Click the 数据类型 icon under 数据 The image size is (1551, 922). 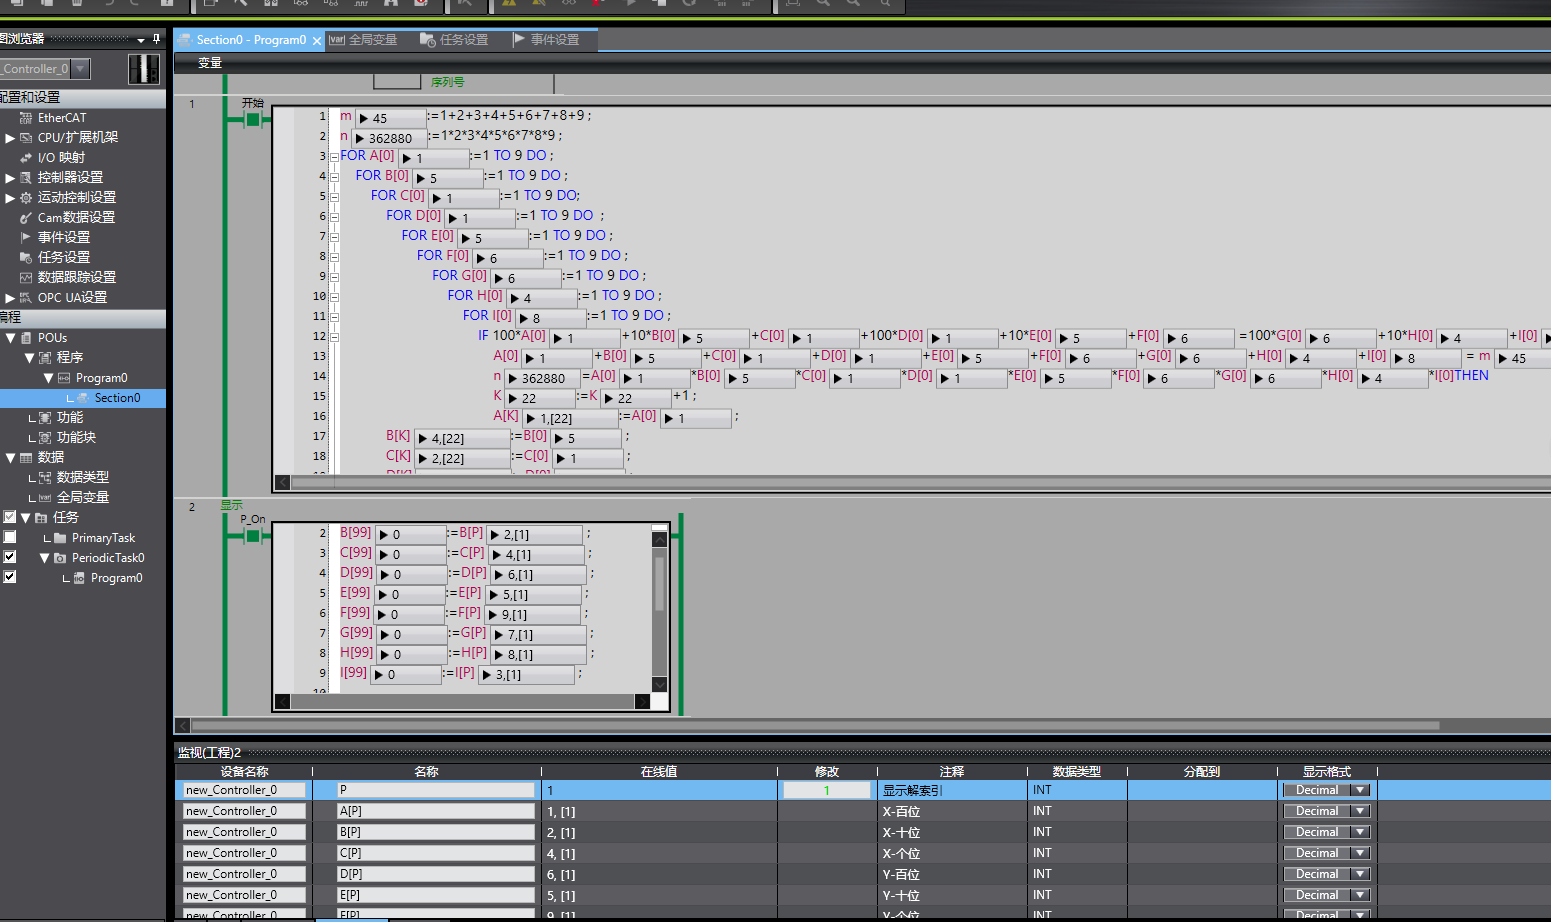tap(45, 478)
